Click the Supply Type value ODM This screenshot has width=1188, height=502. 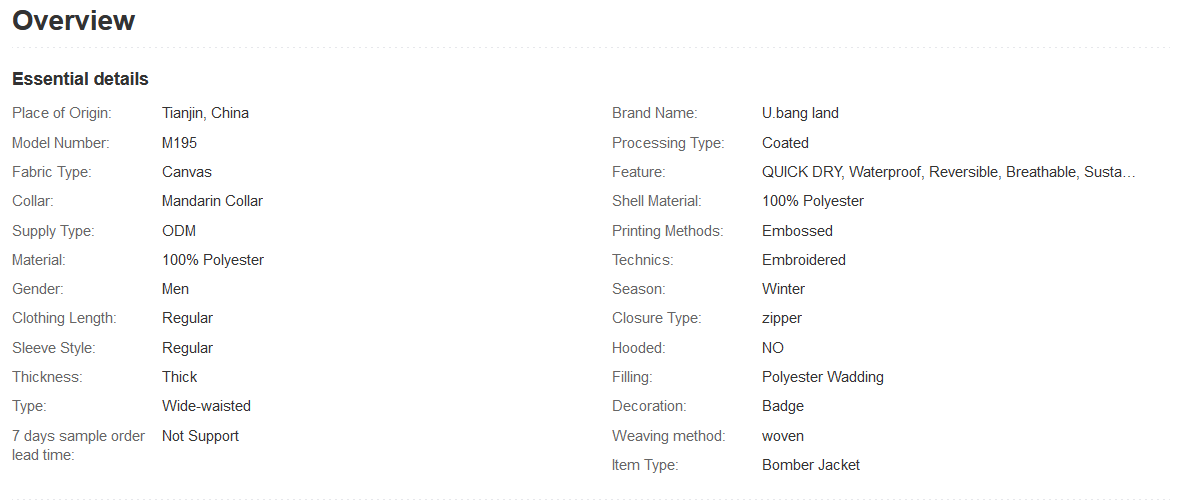coord(178,231)
